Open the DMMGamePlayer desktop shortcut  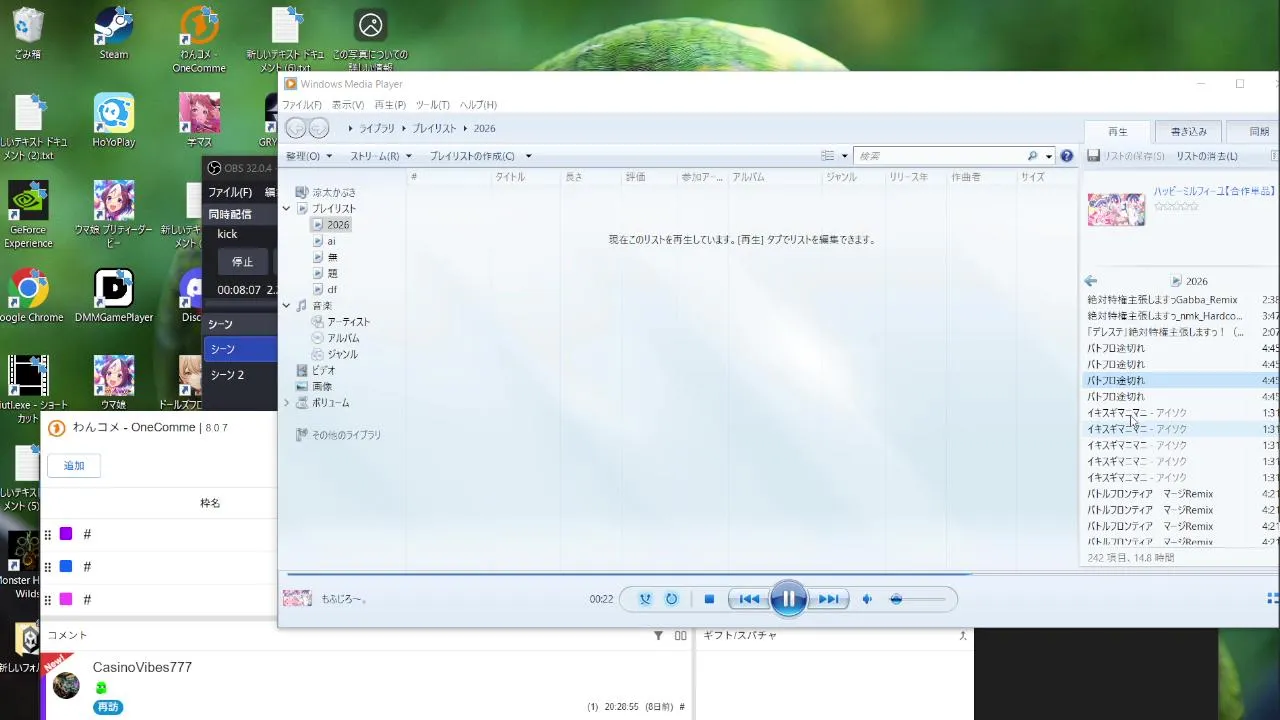(x=114, y=295)
